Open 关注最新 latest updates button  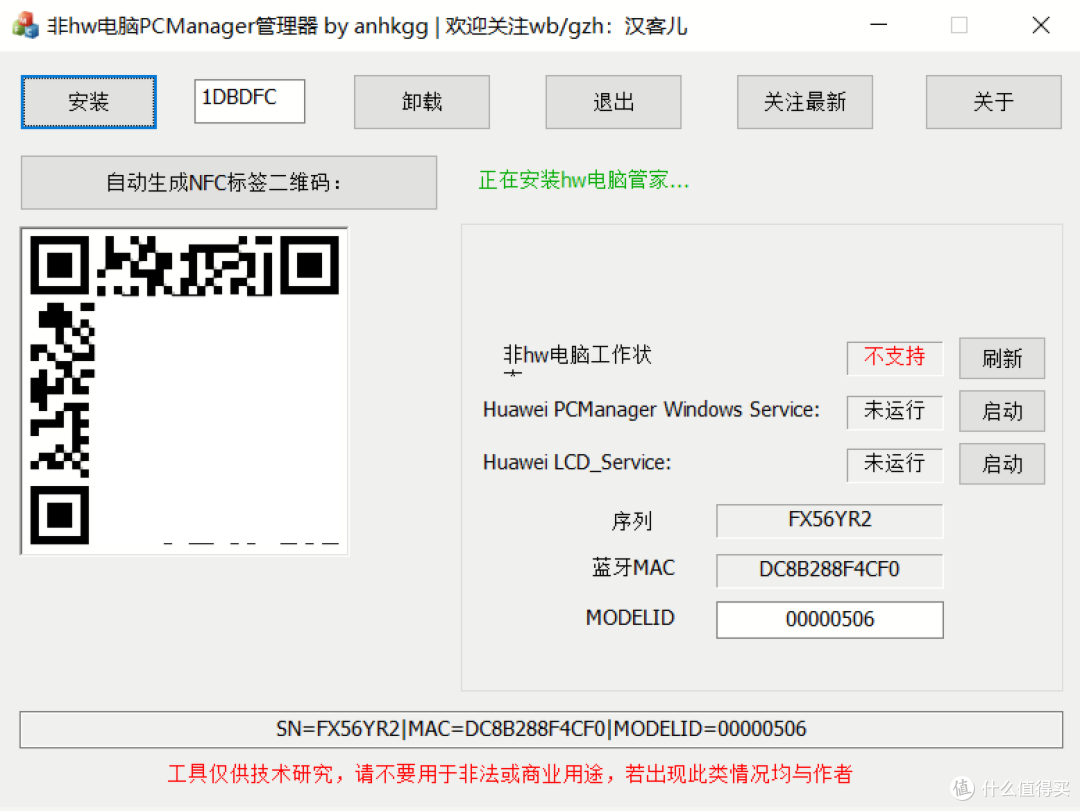[804, 102]
